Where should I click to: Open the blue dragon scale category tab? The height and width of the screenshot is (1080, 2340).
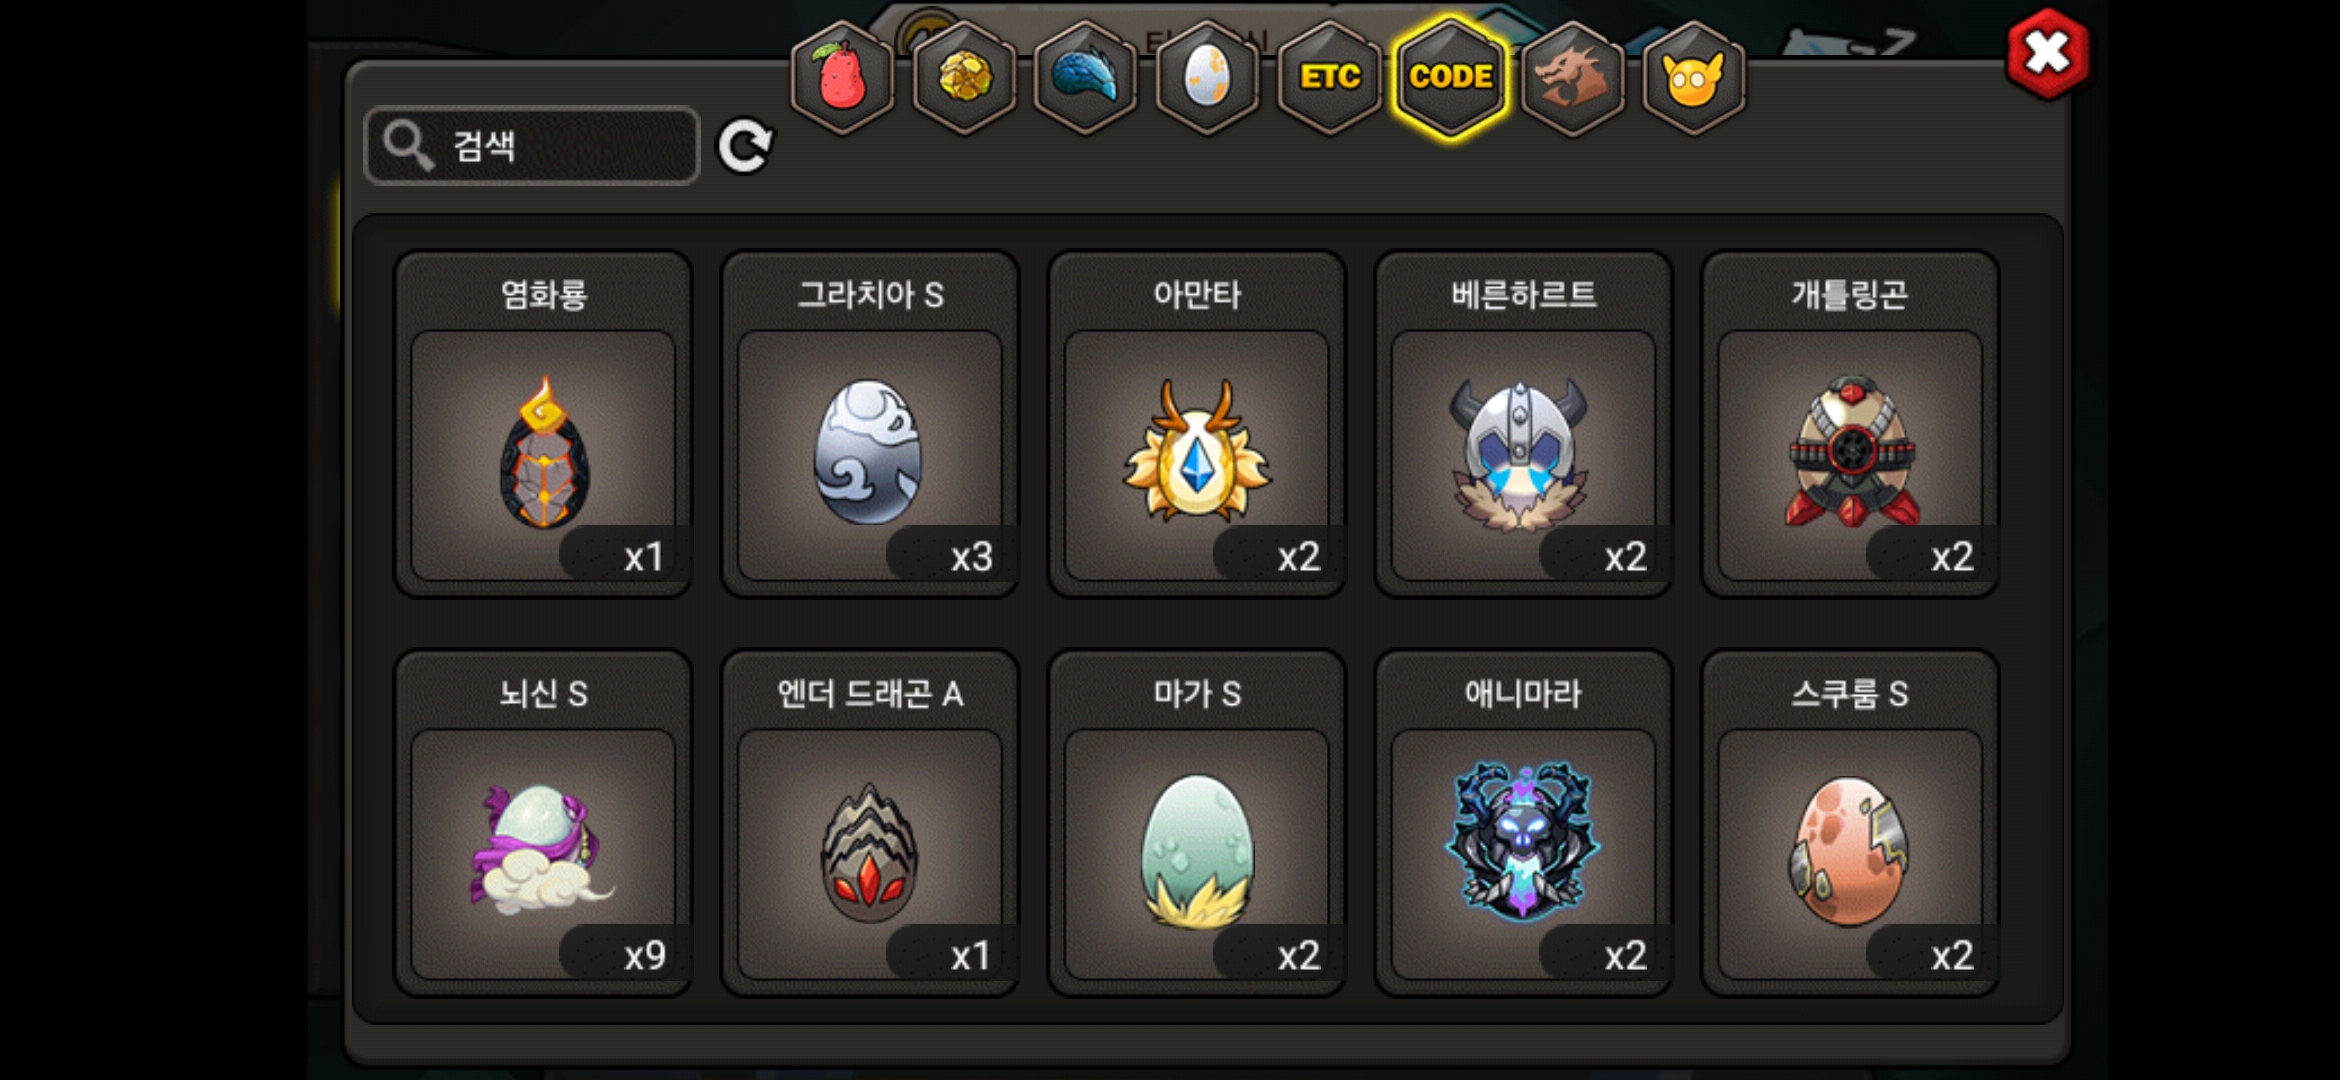pos(1086,77)
